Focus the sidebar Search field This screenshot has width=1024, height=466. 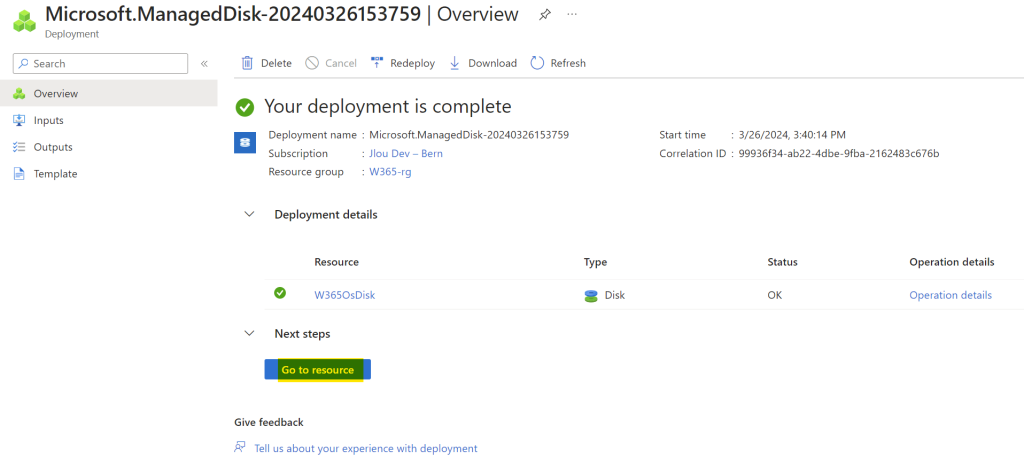click(101, 63)
